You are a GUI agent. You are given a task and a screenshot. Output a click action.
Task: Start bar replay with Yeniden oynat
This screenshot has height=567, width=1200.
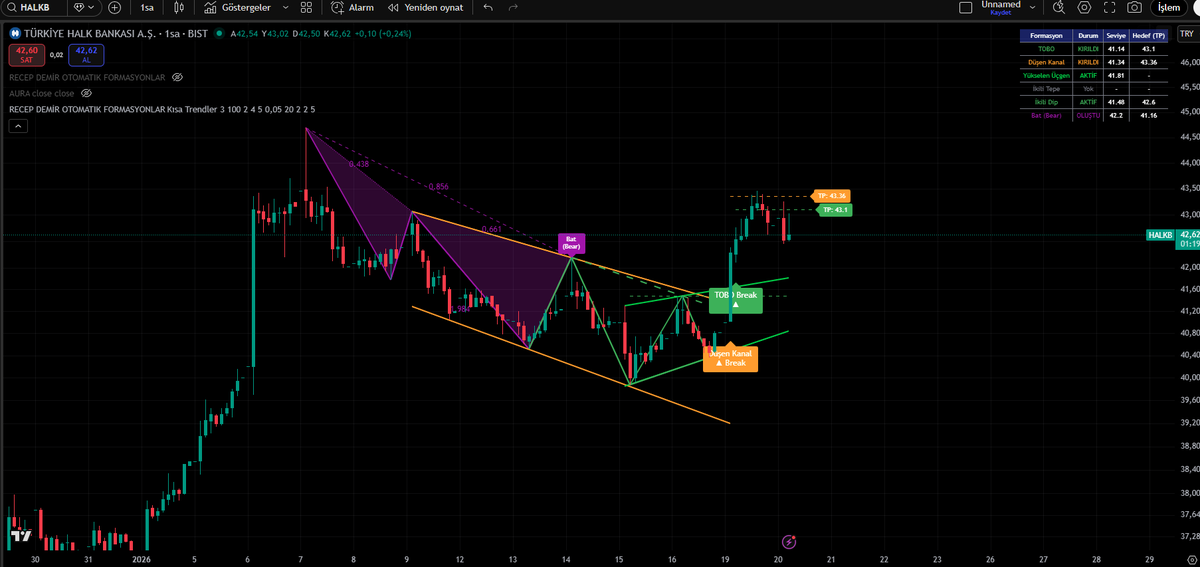[x=425, y=7]
